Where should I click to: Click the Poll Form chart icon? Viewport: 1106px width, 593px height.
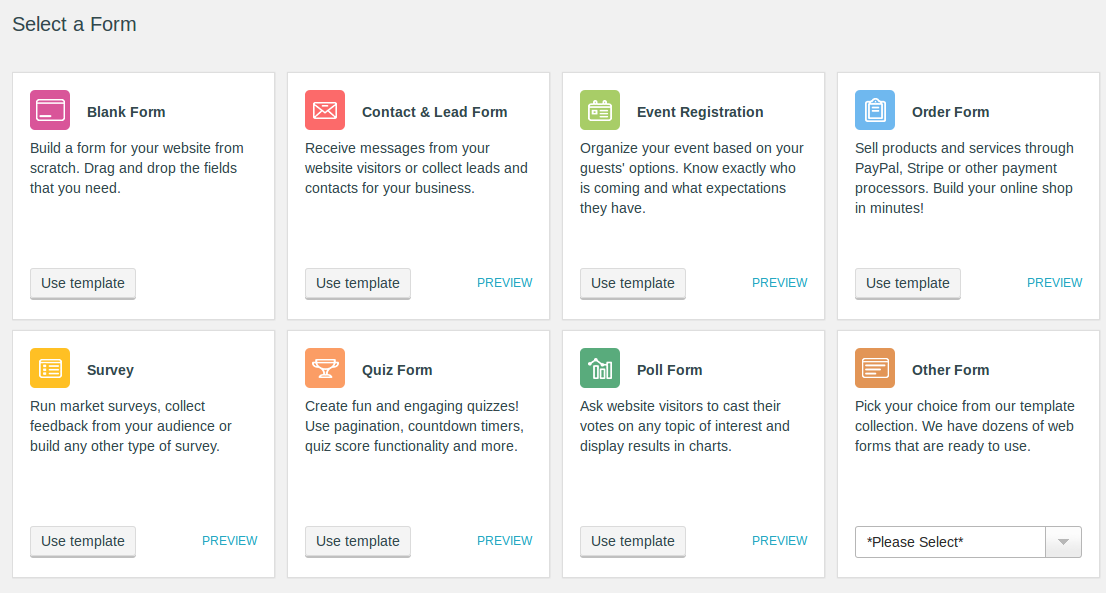coord(600,368)
